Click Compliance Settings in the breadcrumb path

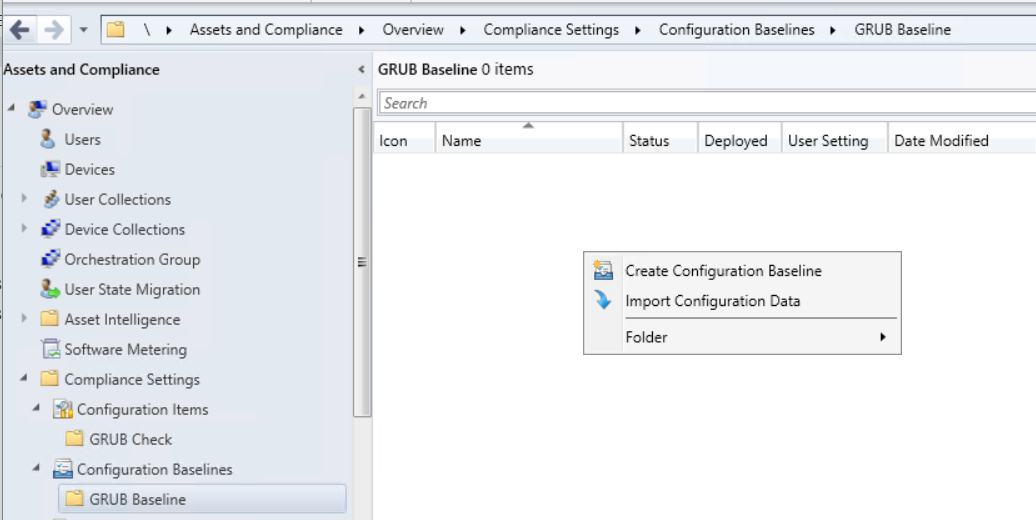point(551,30)
